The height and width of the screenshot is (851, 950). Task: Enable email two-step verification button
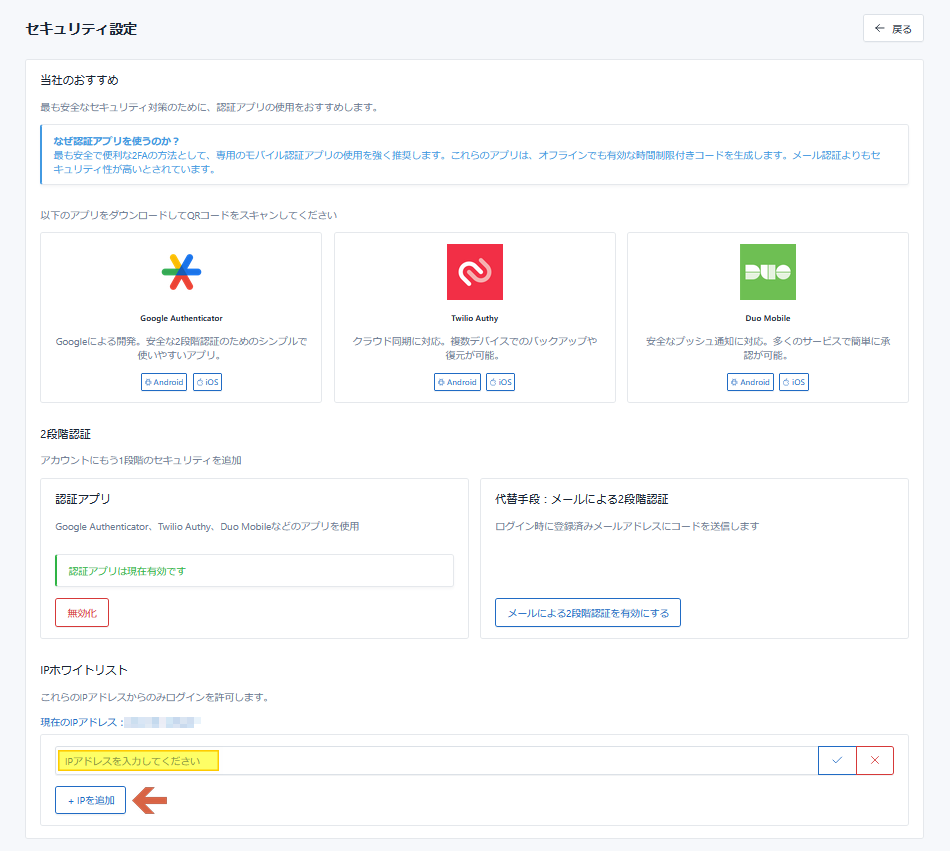point(587,613)
